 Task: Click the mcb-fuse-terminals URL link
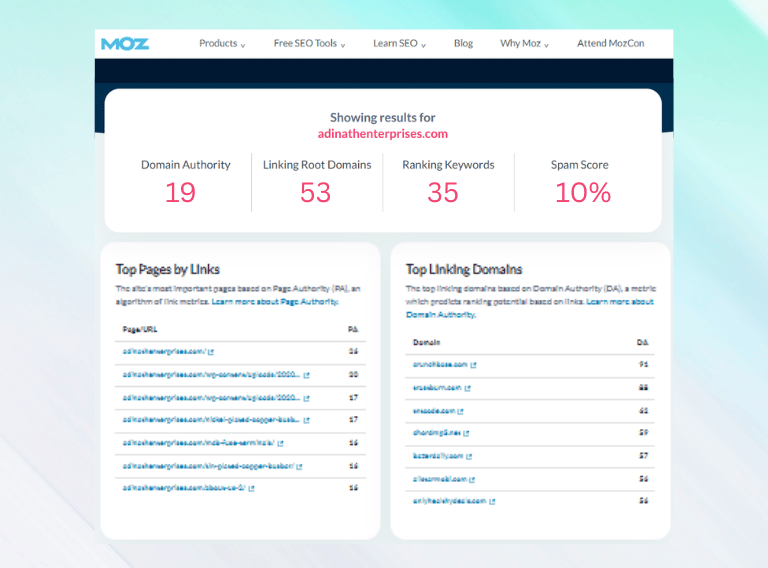click(x=198, y=443)
